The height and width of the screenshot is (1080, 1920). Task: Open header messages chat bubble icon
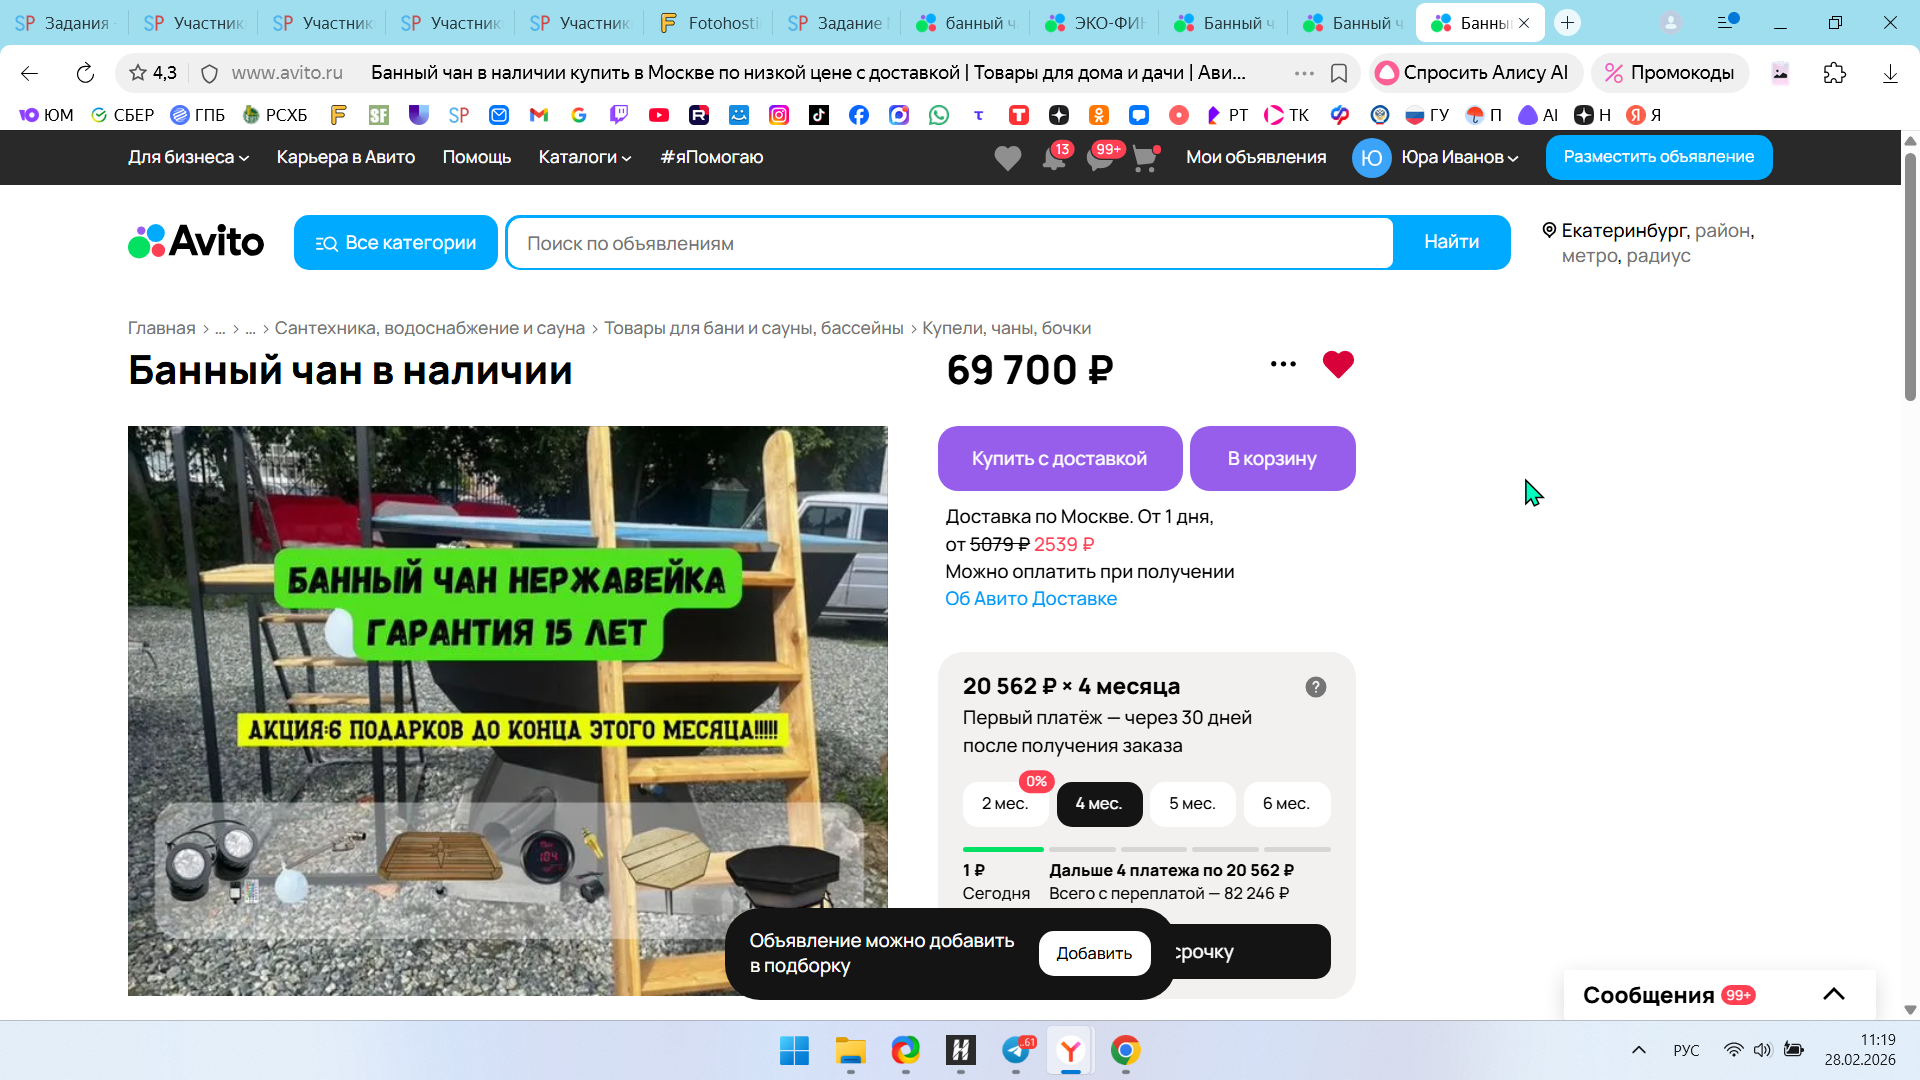point(1100,158)
